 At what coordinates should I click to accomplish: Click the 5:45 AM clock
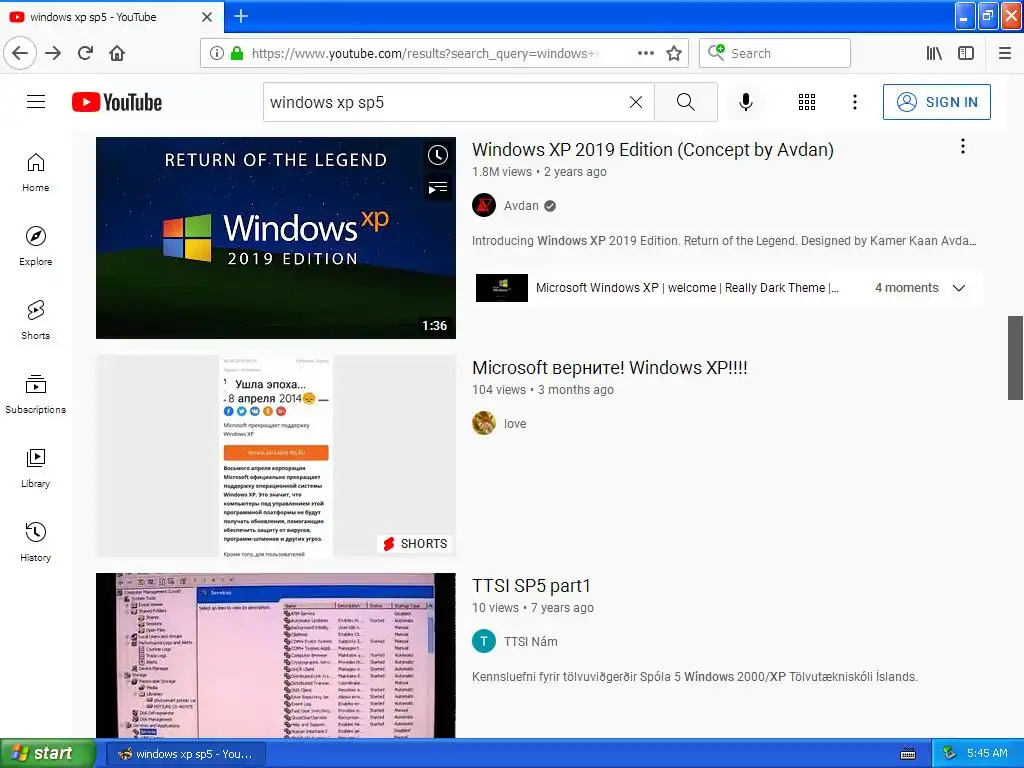click(987, 754)
